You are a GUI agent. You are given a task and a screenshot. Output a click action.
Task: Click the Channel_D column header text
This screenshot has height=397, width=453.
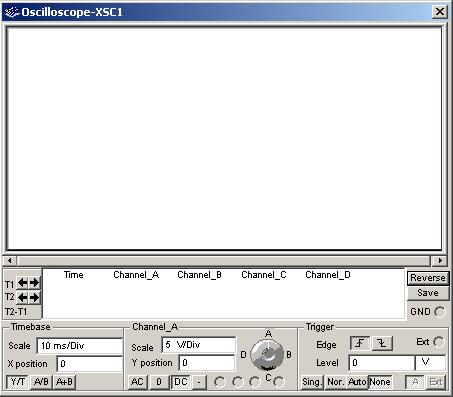click(328, 275)
